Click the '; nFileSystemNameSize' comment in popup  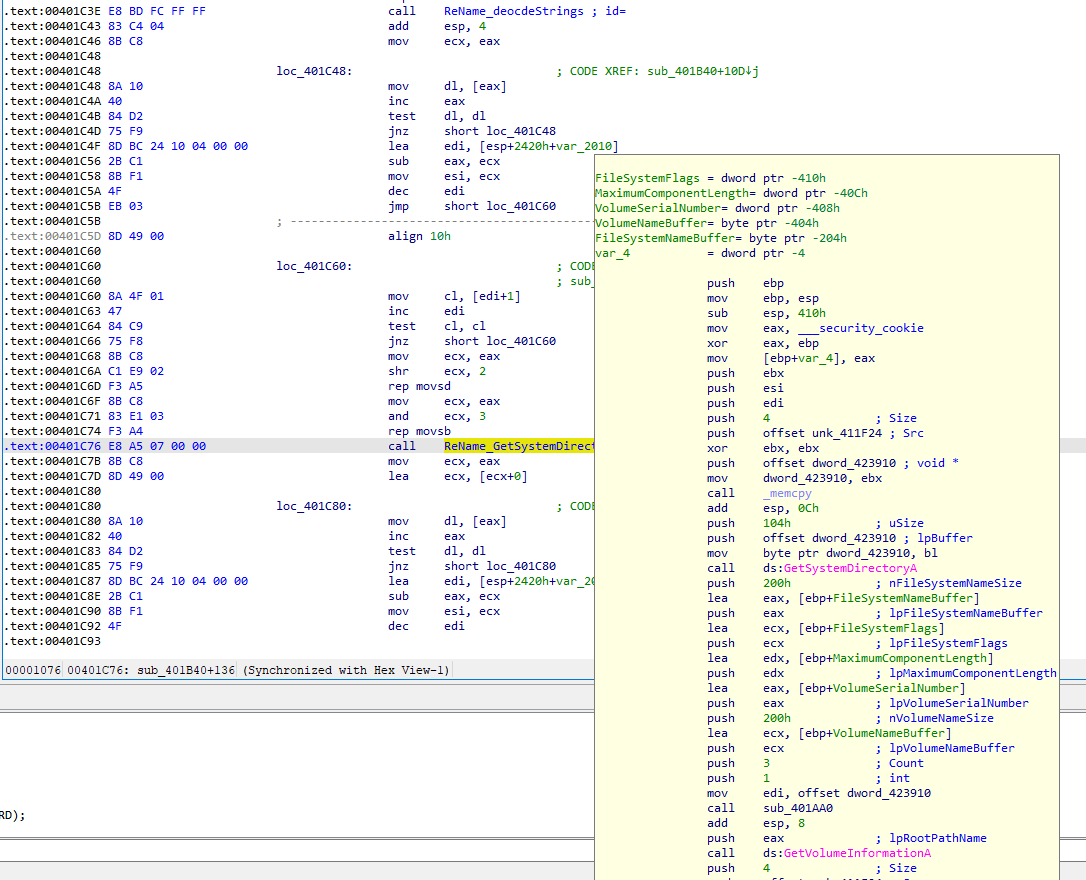tap(949, 583)
